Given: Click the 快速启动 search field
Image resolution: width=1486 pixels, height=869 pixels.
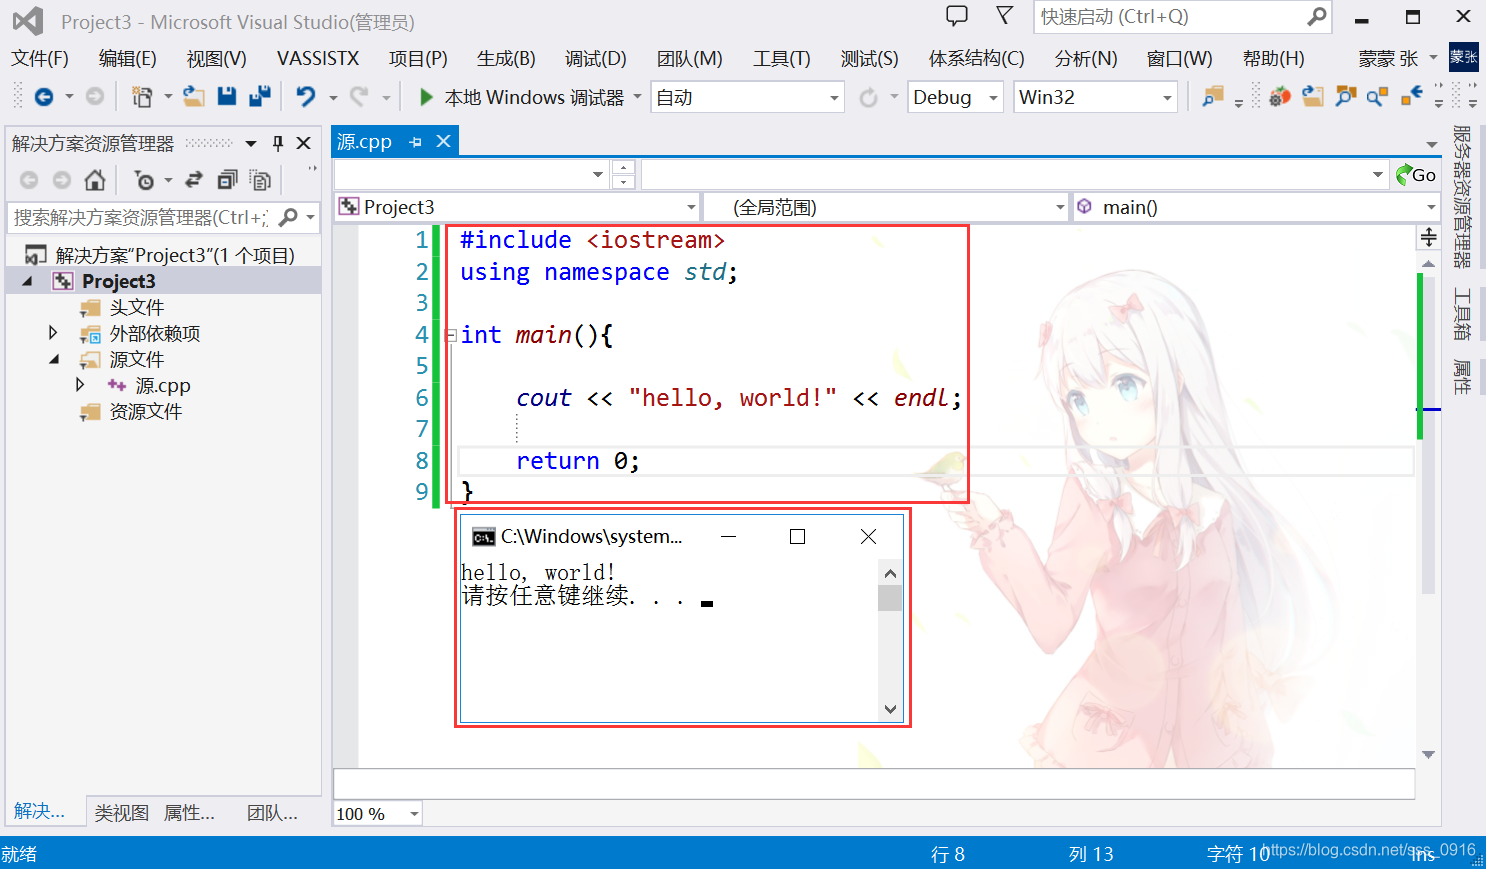Looking at the screenshot, I should pos(1170,16).
